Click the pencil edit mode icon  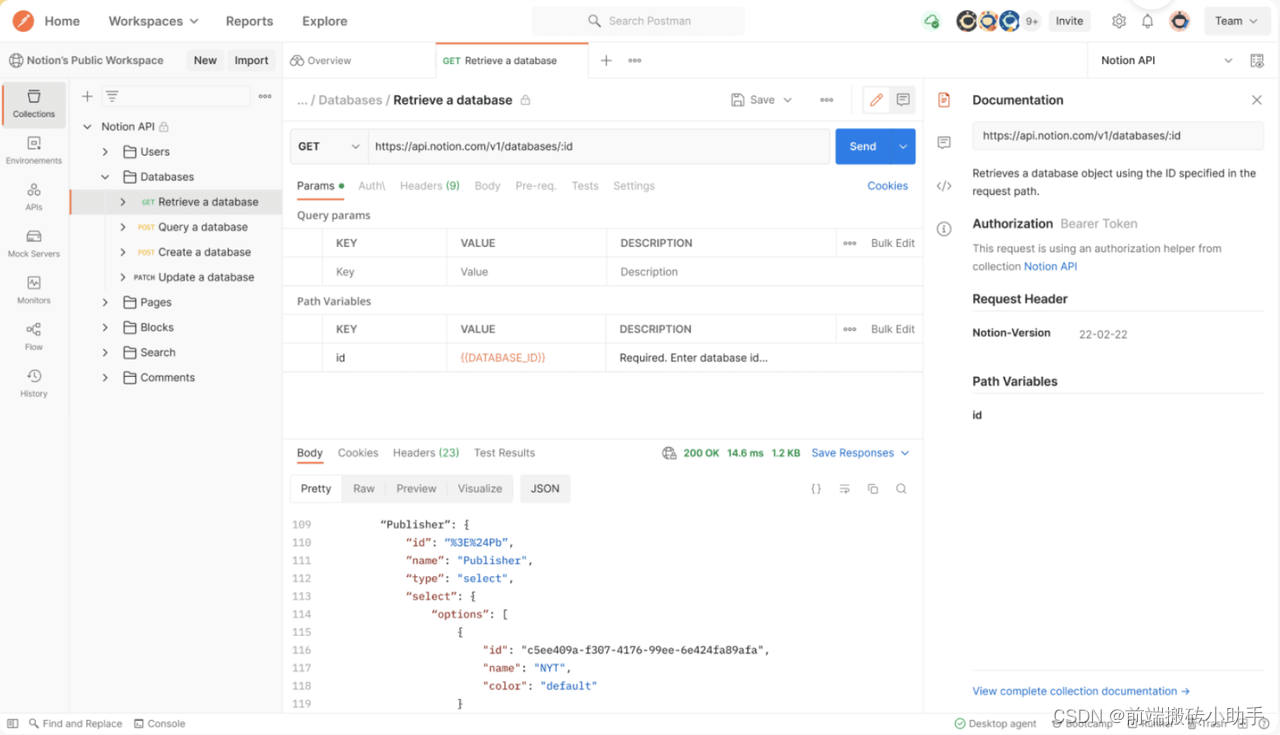876,100
